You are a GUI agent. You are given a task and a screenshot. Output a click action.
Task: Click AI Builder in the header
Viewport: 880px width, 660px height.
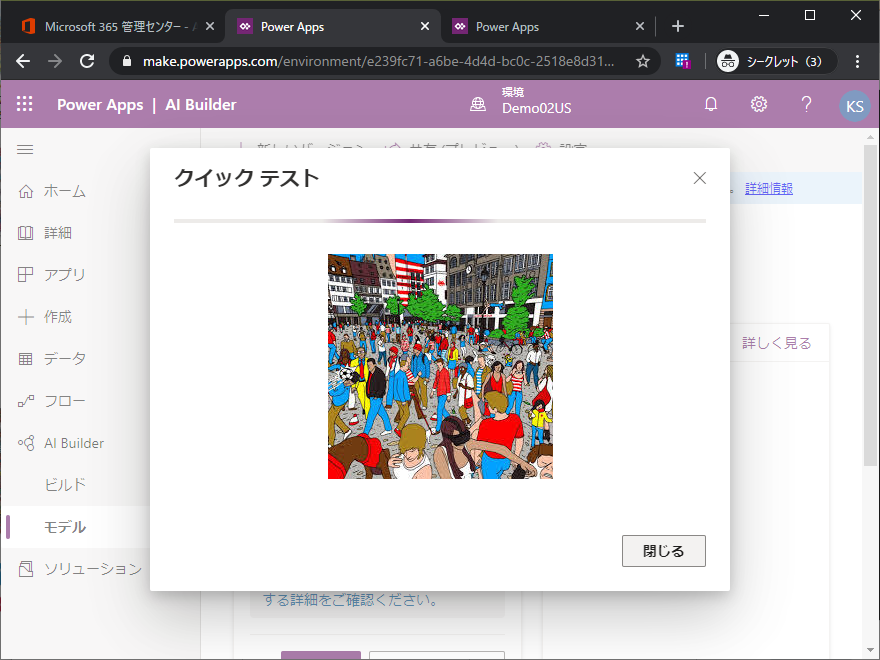[x=201, y=104]
